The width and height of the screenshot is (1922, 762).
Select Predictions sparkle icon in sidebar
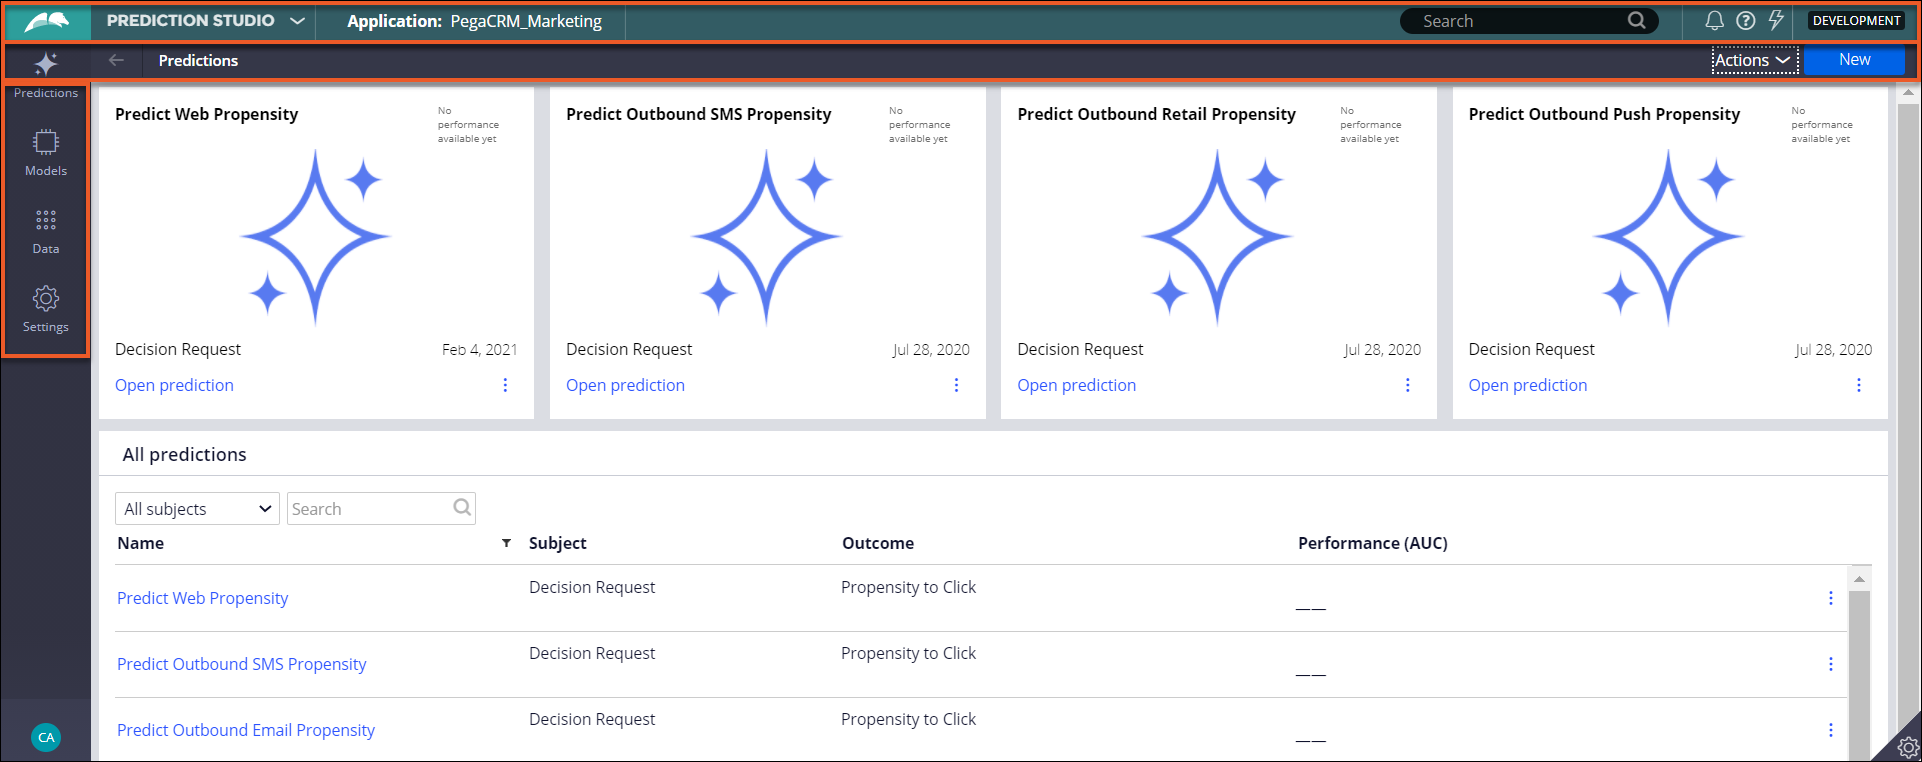tap(46, 64)
